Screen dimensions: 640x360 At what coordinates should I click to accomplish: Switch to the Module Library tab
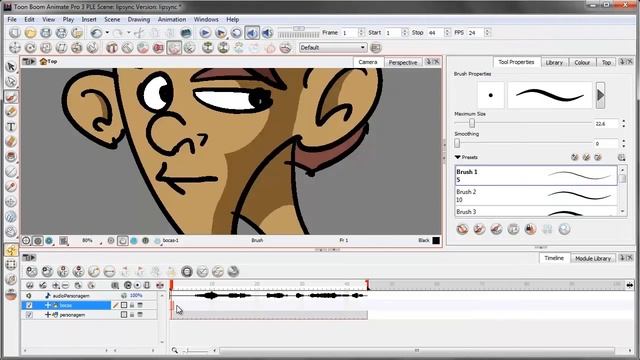[x=593, y=258]
